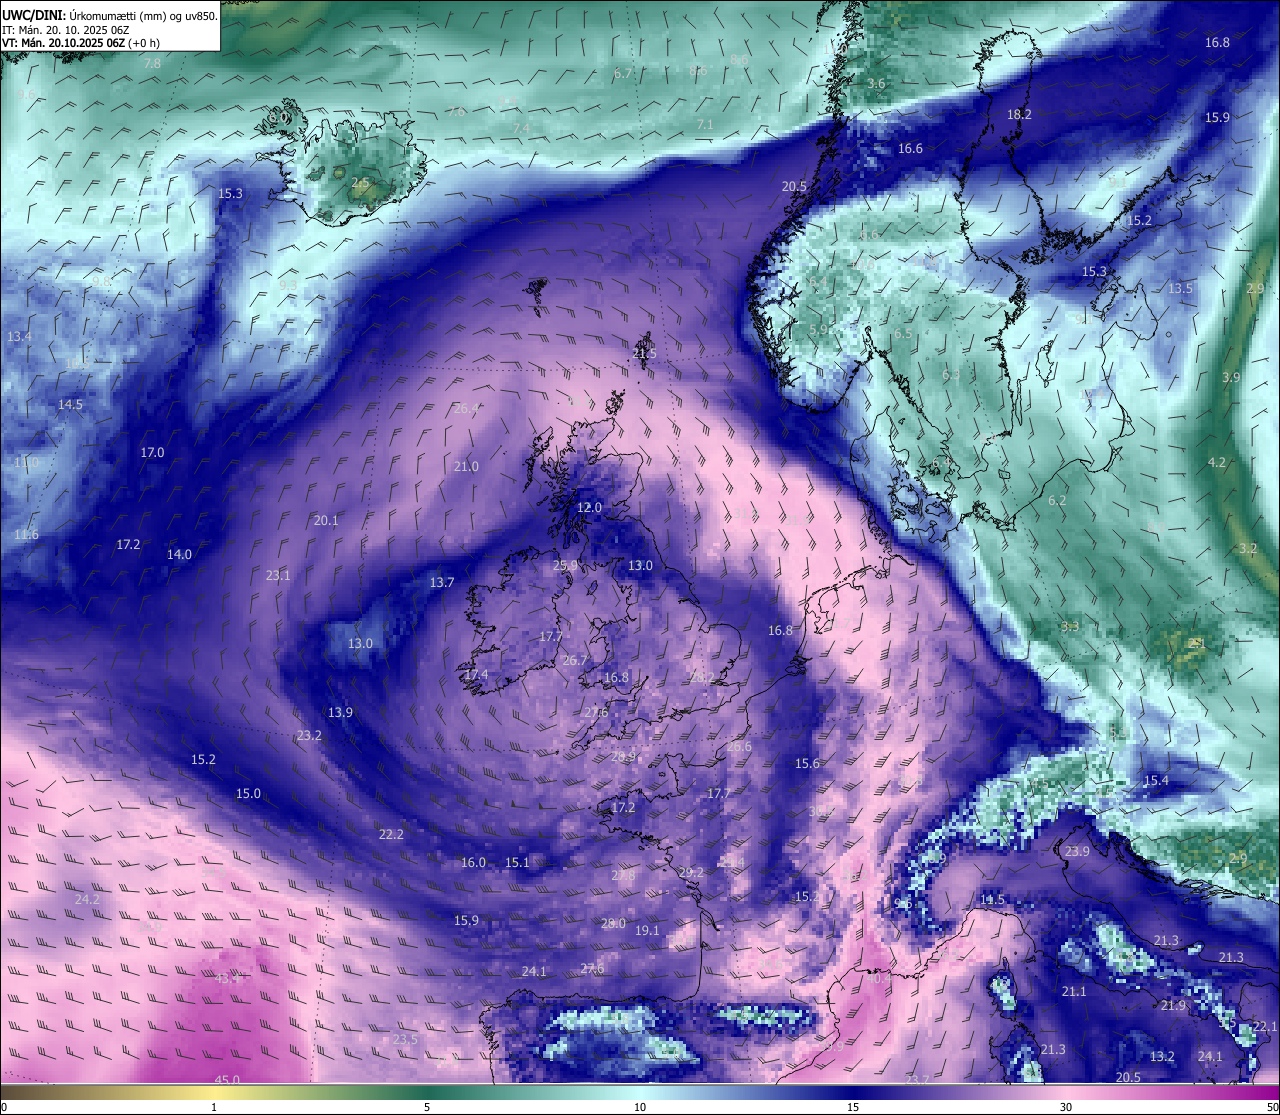Viewport: 1280px width, 1115px height.
Task: Click the 2.5 value over Iceland
Action: point(360,182)
